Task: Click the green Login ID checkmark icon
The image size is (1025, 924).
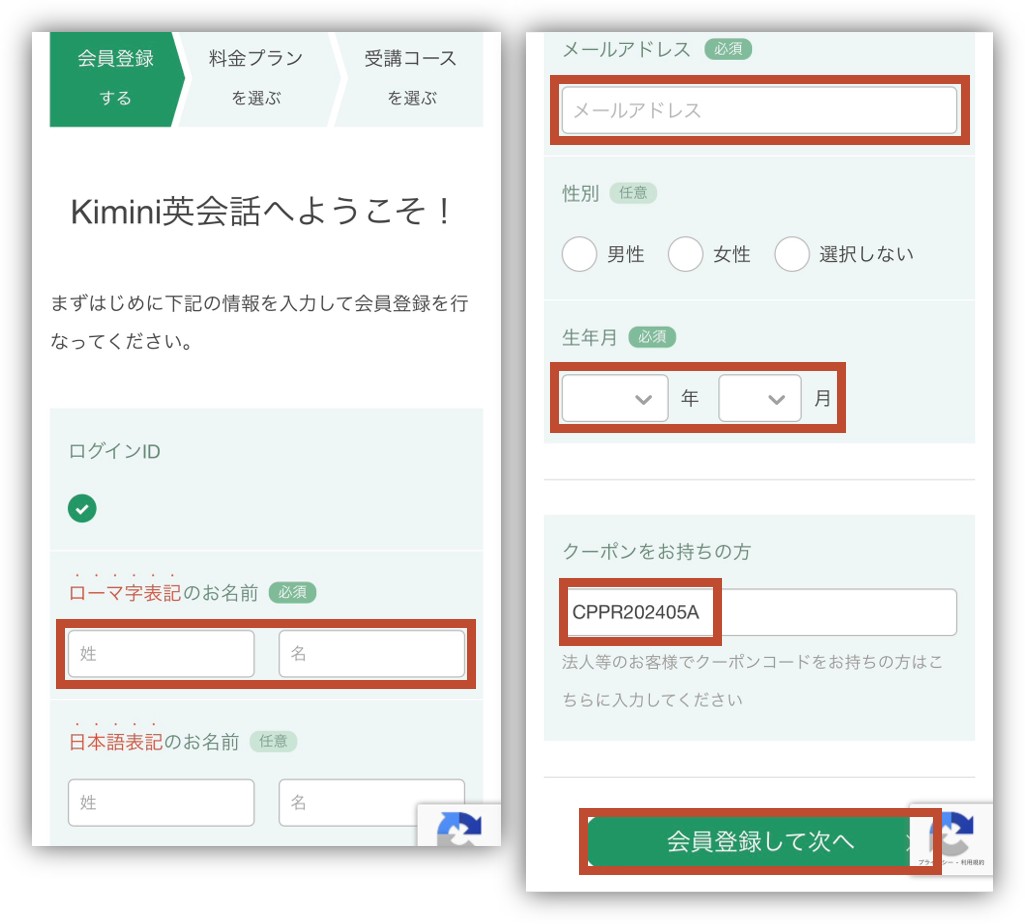Action: [82, 509]
